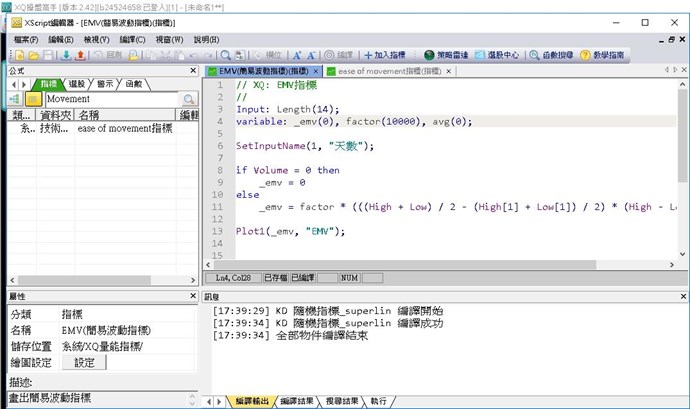This screenshot has height=409, width=690.
Task: Close the 公式 panel with its X
Action: tap(193, 72)
